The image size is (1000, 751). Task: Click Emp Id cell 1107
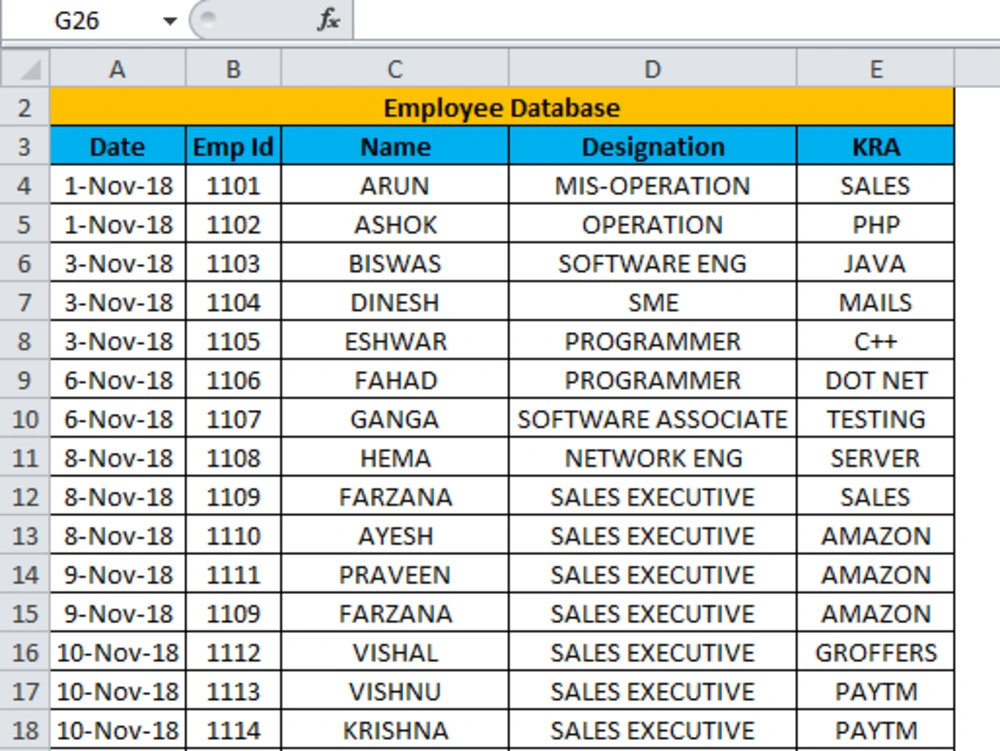(x=233, y=419)
